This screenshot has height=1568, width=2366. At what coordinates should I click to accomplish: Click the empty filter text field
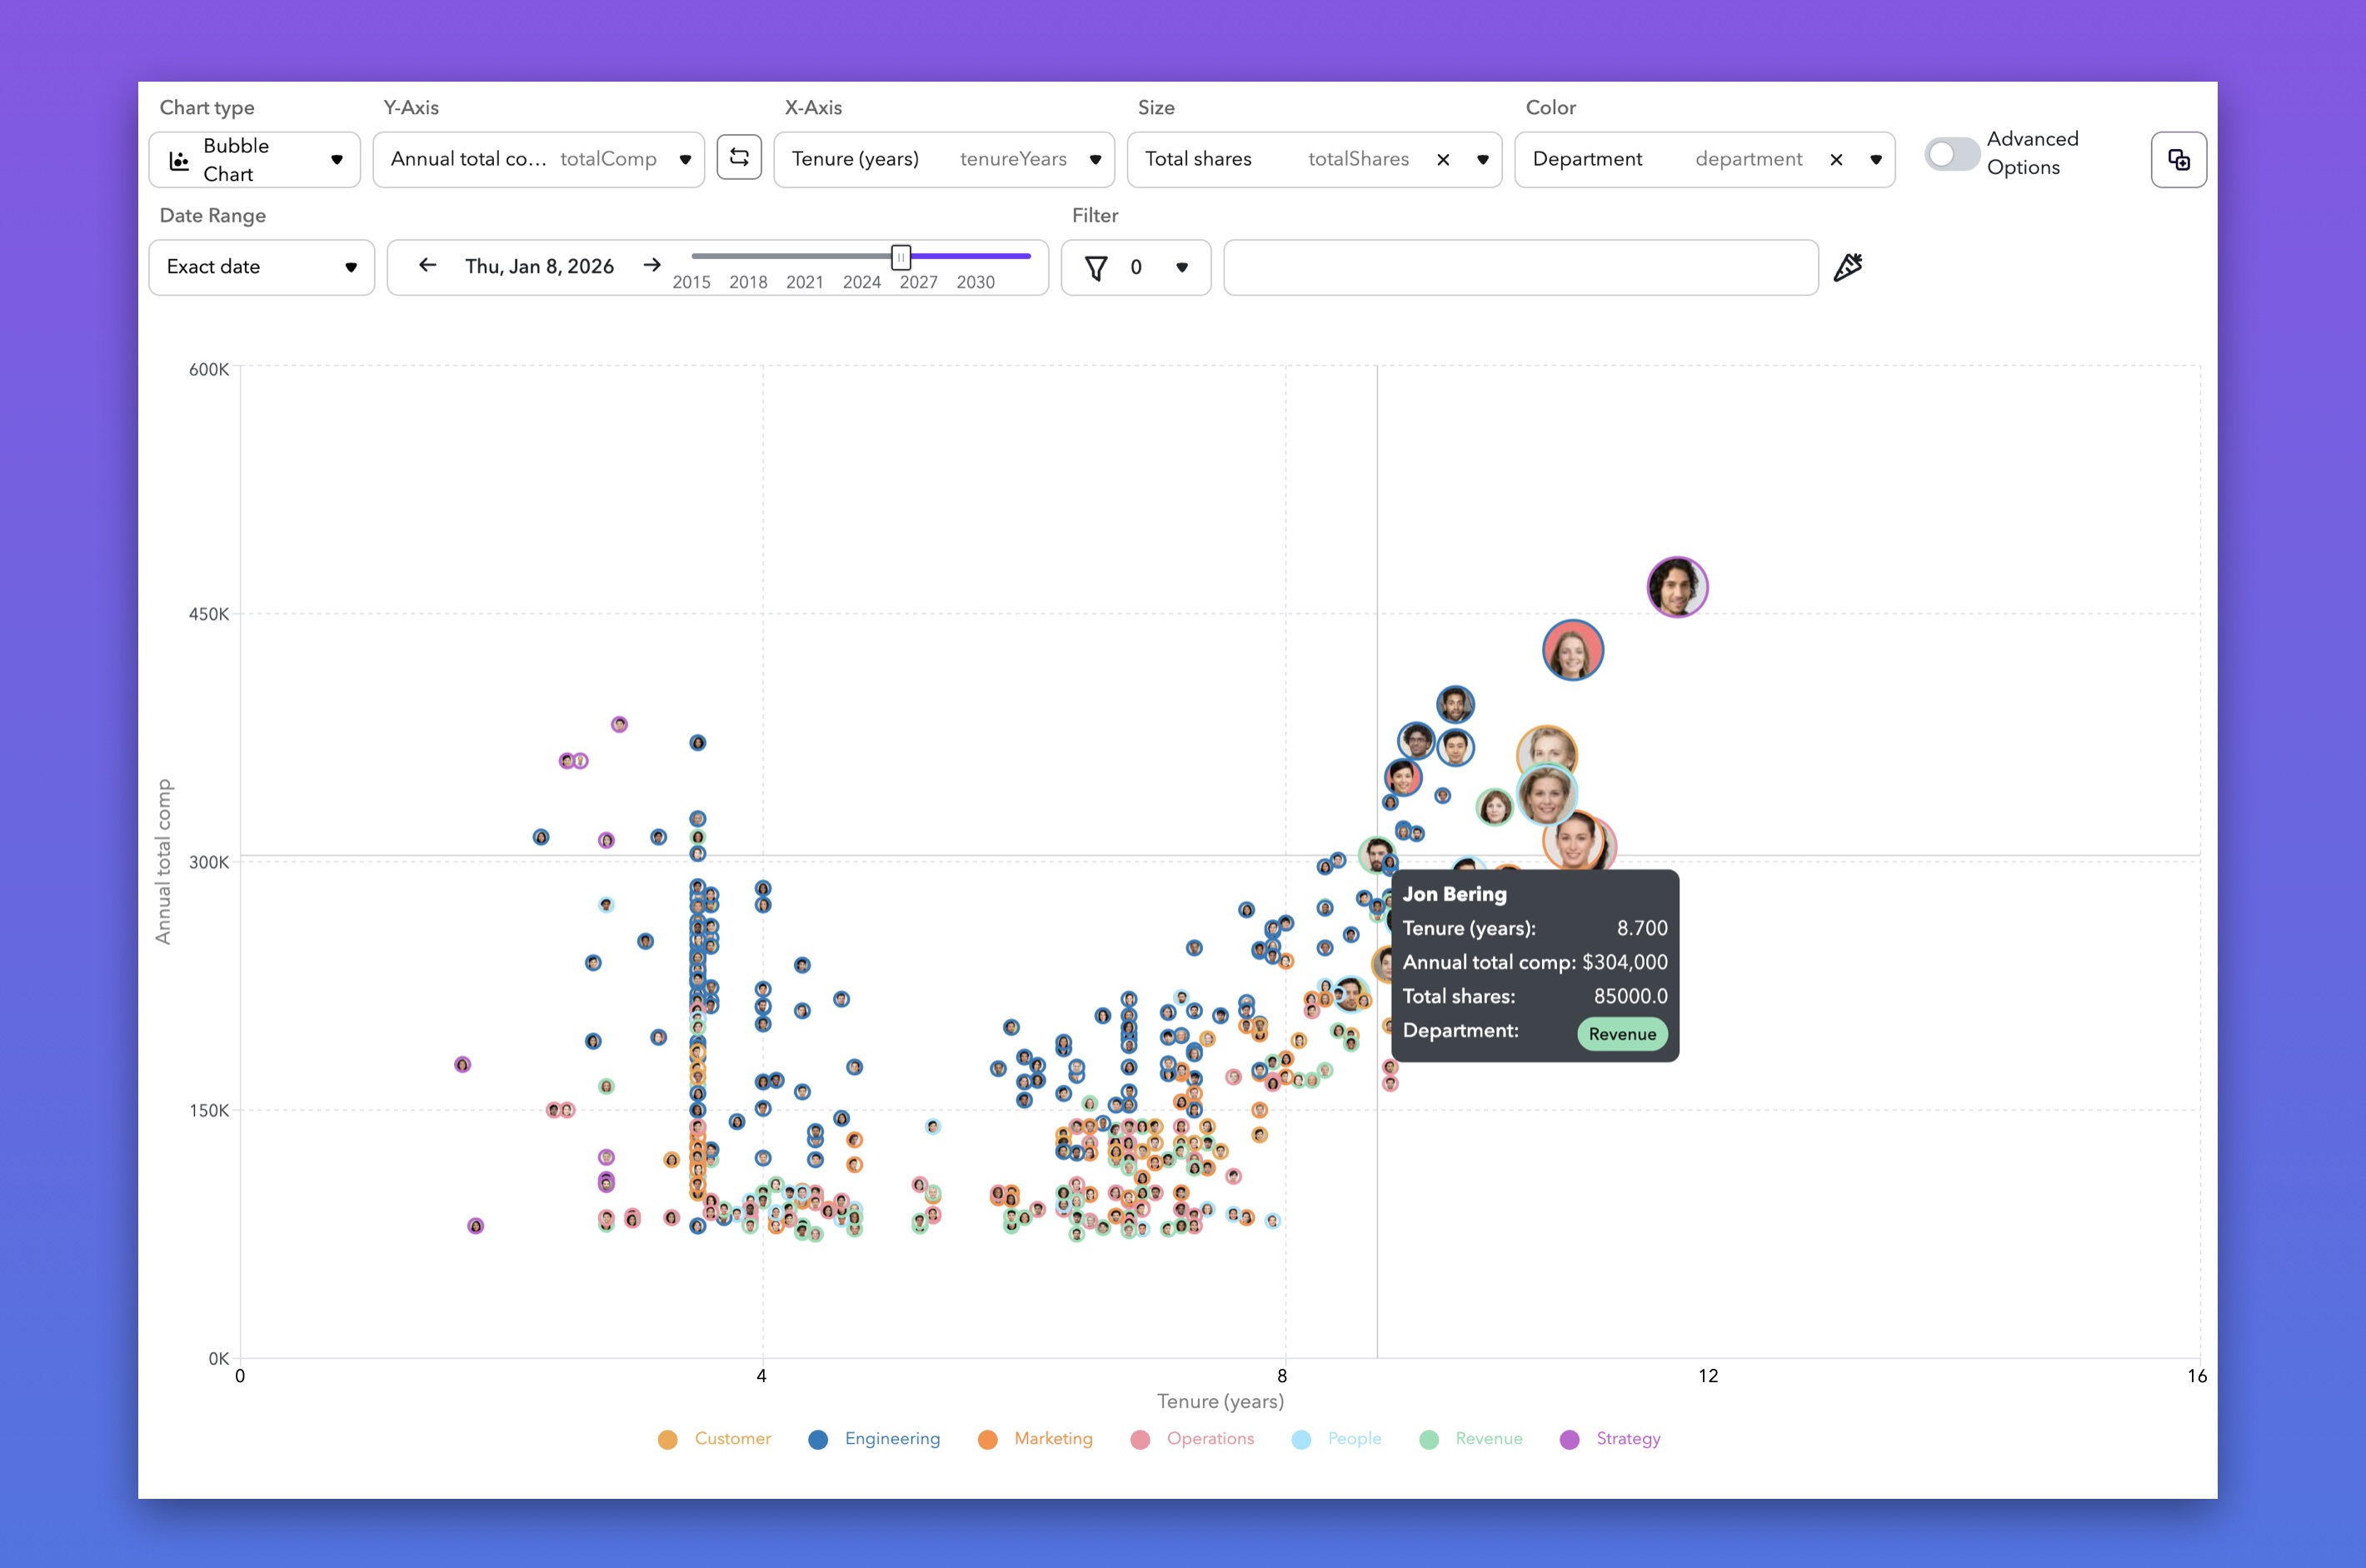[x=1520, y=267]
